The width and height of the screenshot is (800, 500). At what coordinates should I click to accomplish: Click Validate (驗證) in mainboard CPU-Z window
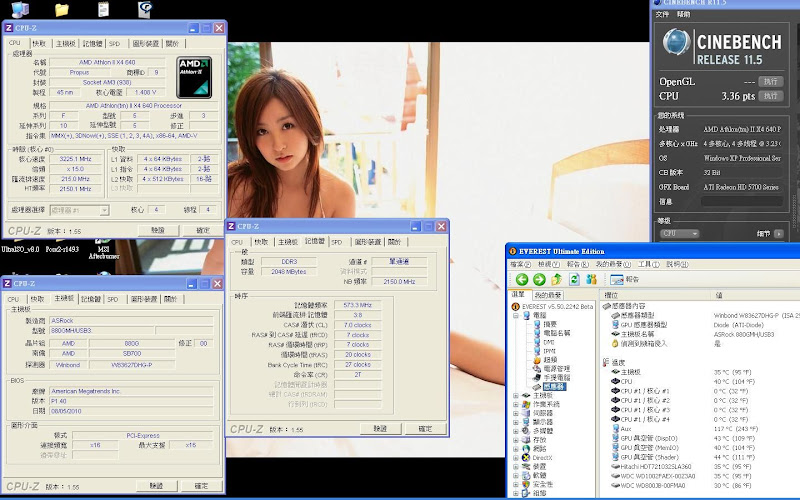pos(156,486)
